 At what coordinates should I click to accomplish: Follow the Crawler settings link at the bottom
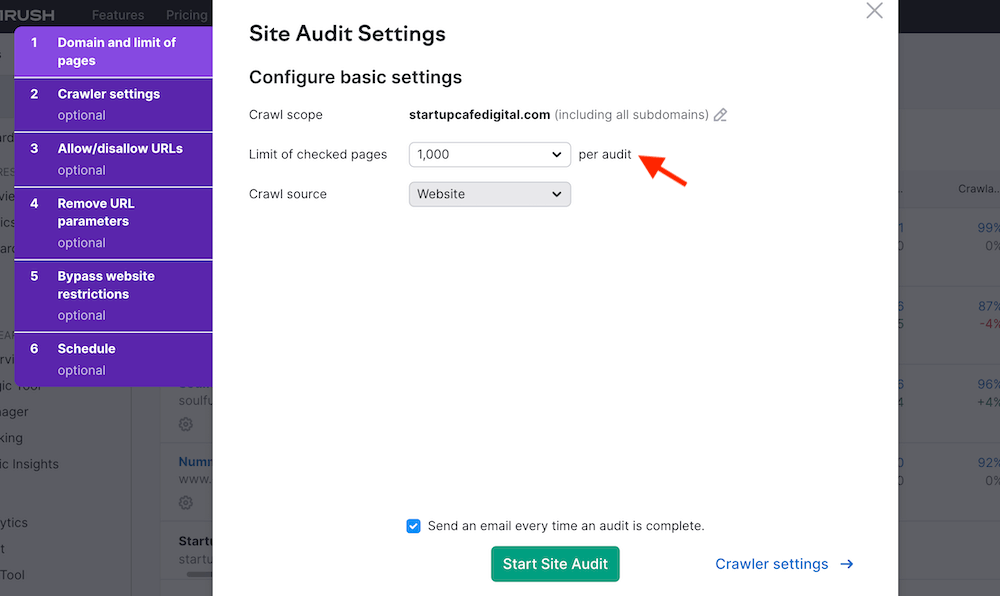point(772,564)
